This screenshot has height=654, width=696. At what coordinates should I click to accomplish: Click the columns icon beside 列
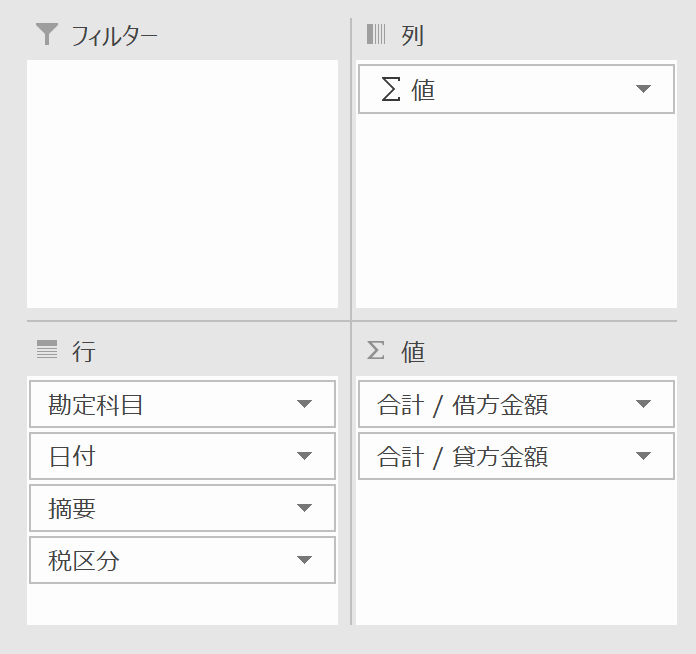click(376, 35)
